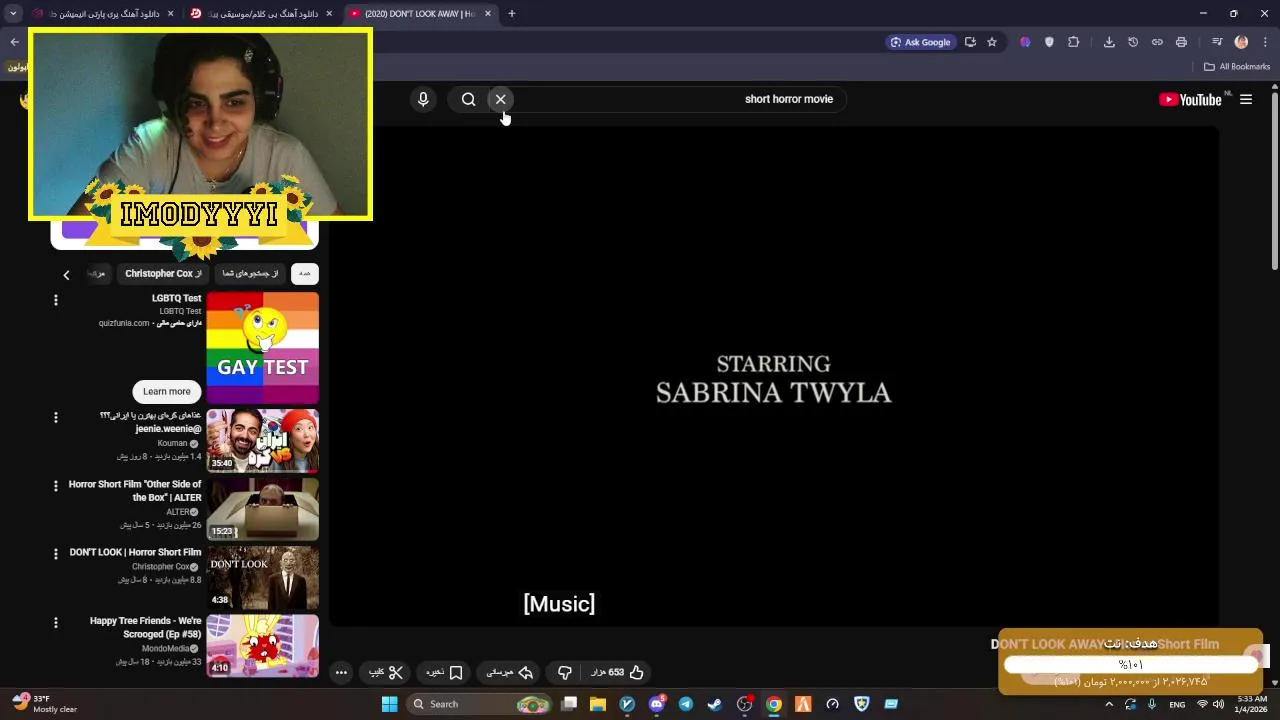Open more actions three-dot button below video
Viewport: 1280px width, 720px height.
coord(341,673)
